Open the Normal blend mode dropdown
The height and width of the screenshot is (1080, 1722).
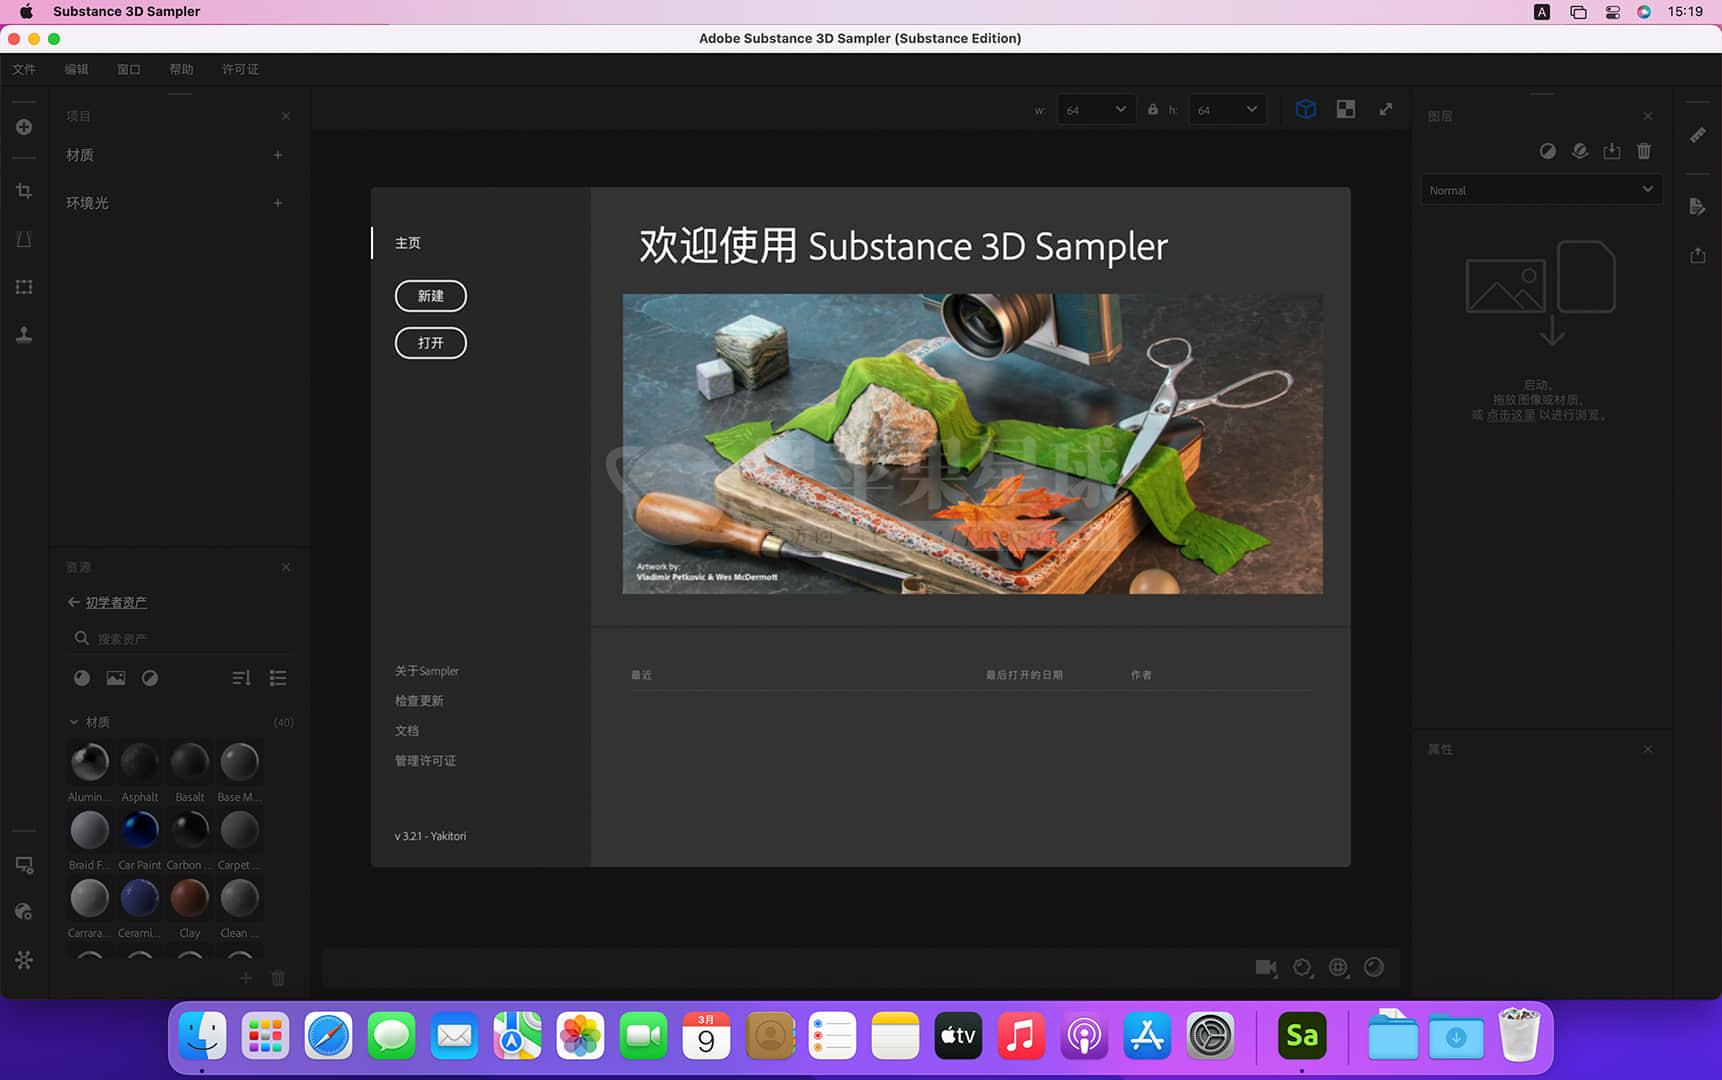1541,189
